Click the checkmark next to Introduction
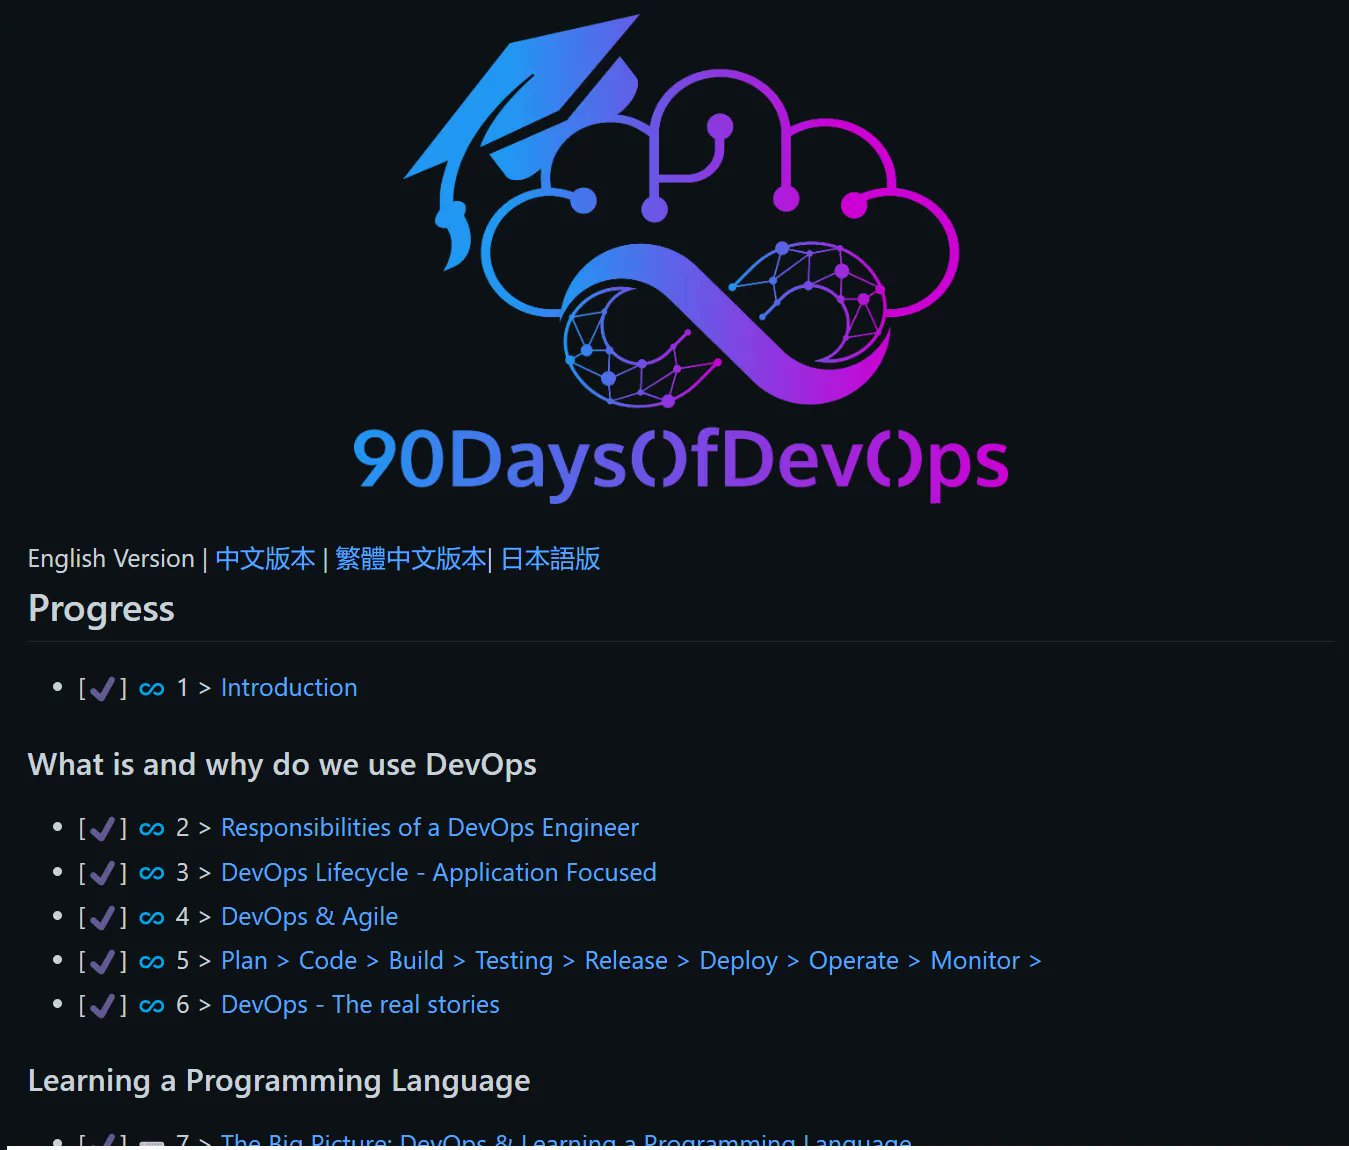The width and height of the screenshot is (1349, 1150). (102, 688)
